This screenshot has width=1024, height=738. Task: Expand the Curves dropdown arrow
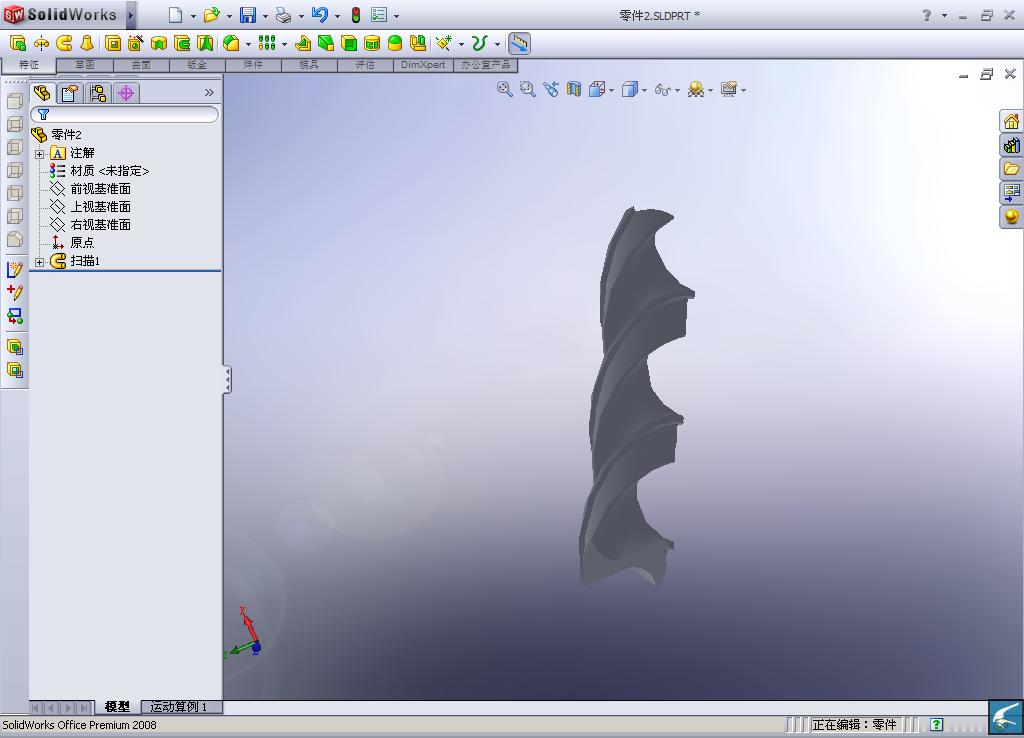497,44
